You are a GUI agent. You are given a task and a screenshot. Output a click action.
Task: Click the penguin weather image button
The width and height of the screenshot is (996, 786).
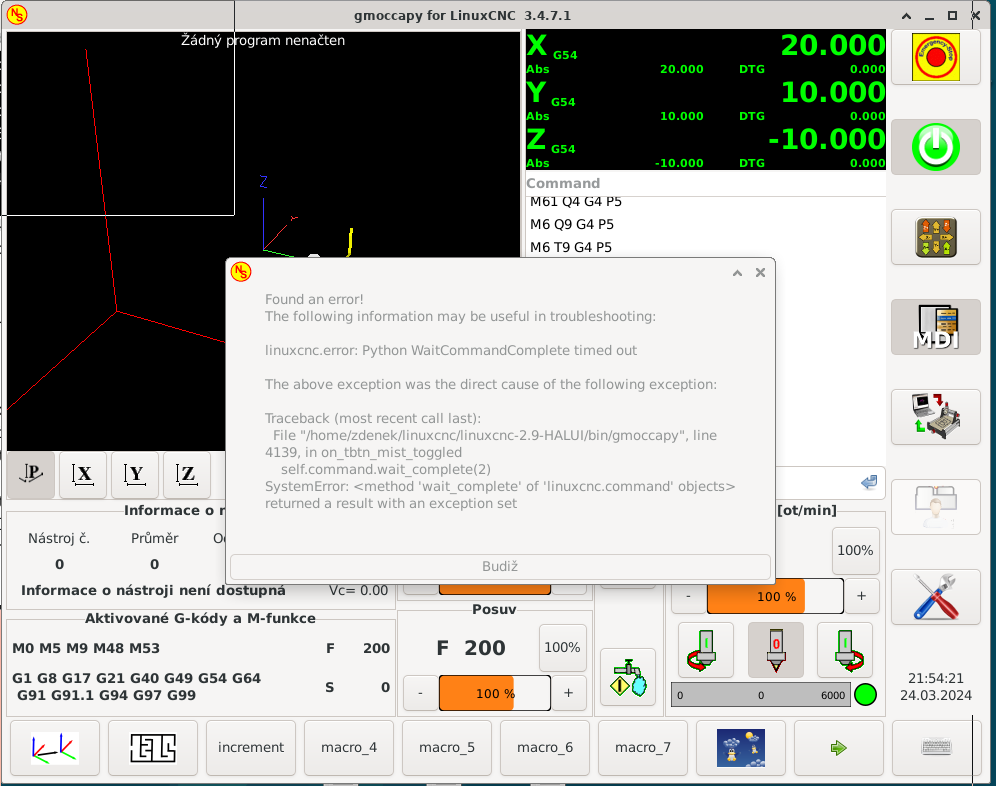coord(741,748)
